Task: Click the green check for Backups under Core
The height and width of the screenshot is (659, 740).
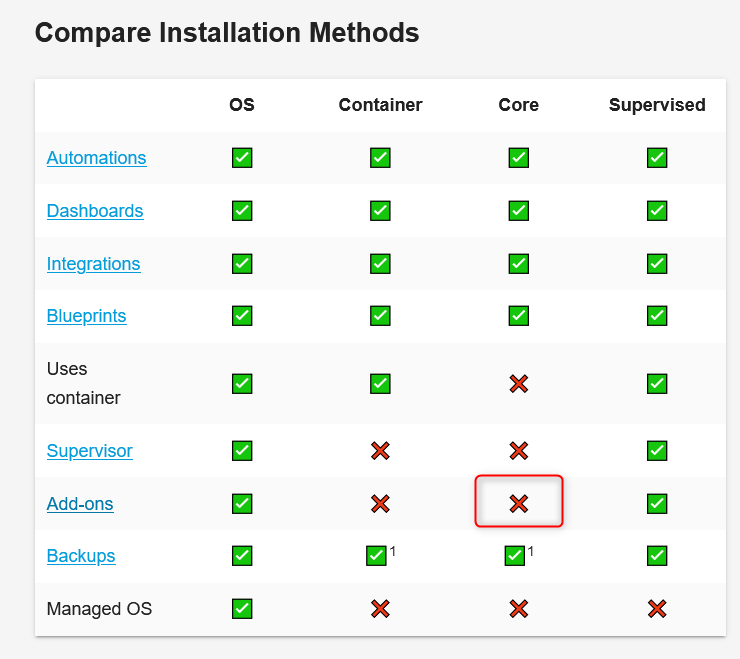Action: point(514,556)
